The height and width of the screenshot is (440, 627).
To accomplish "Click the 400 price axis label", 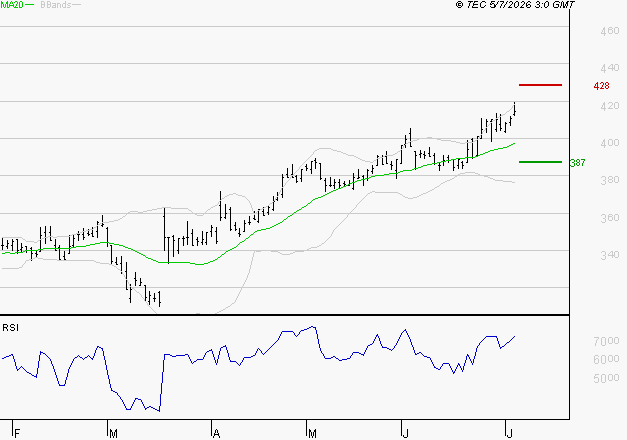I will [x=610, y=143].
